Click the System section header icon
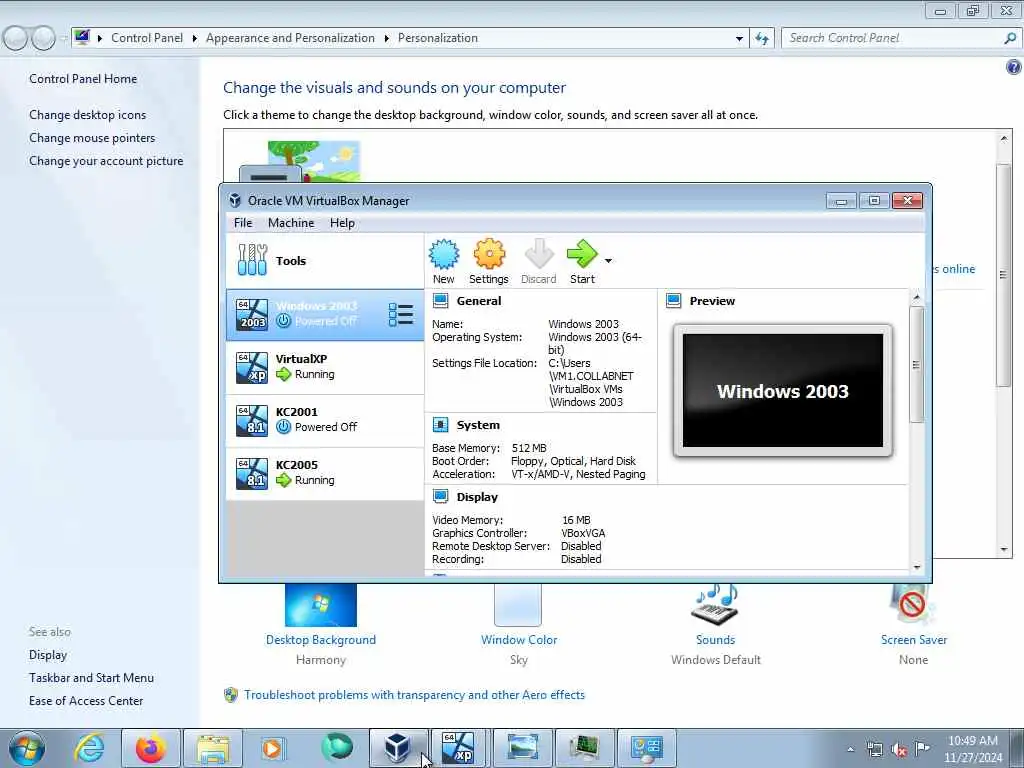1024x768 pixels. (441, 425)
